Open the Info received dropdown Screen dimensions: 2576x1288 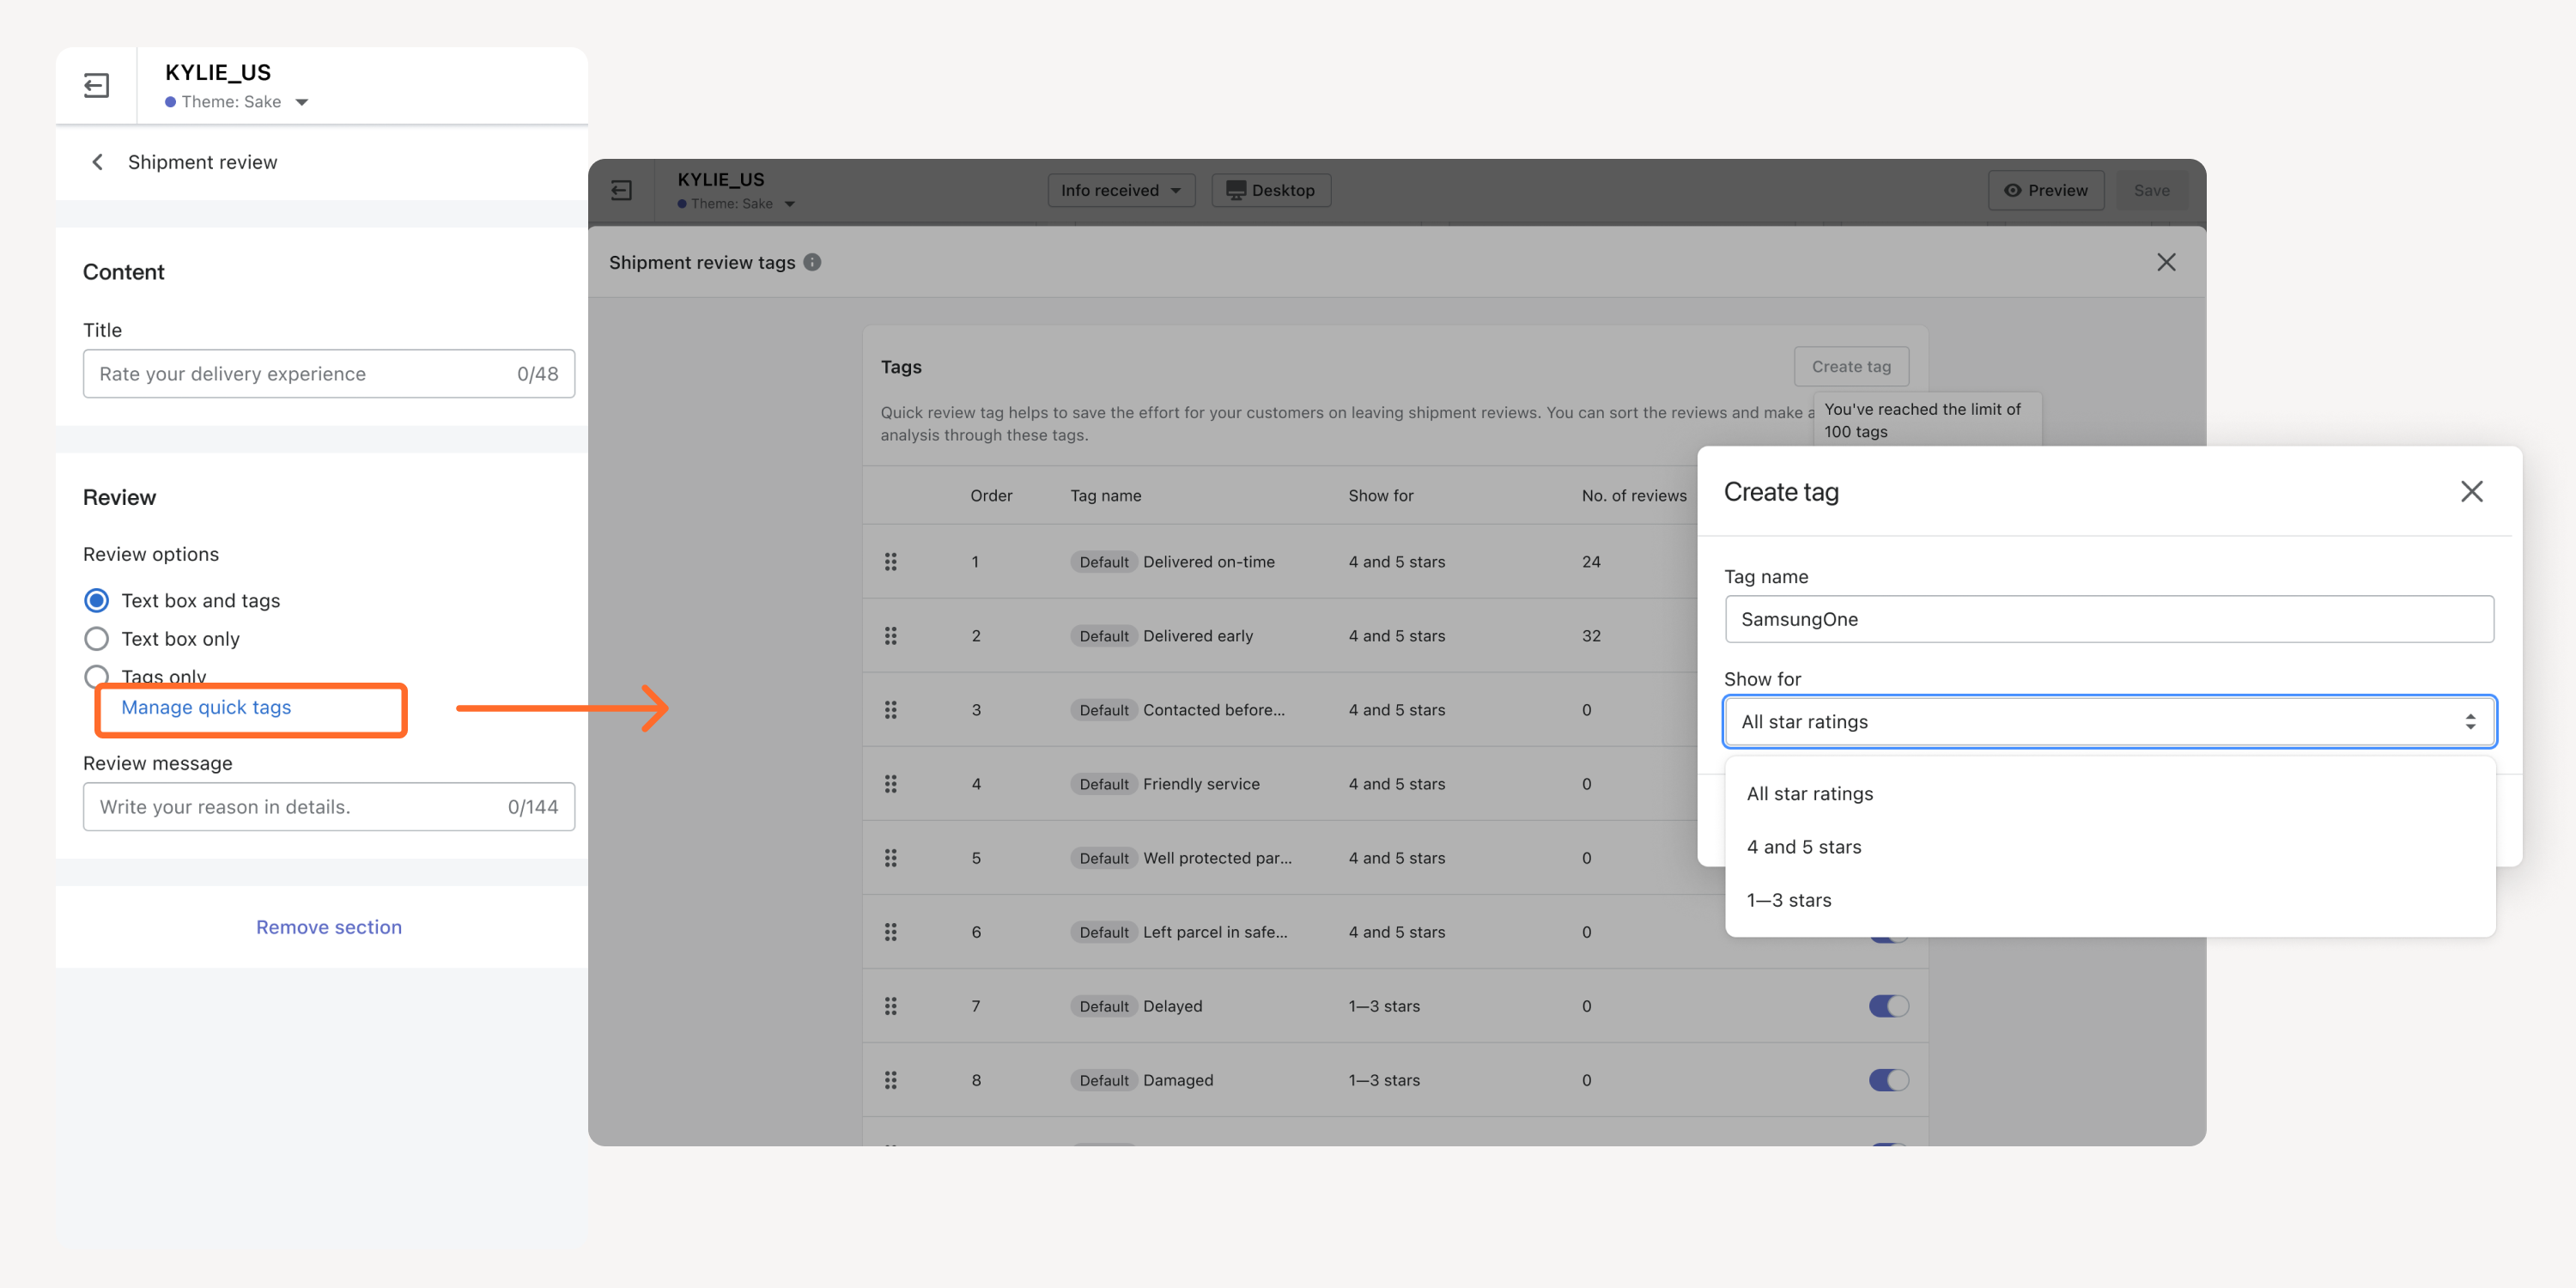coord(1121,190)
